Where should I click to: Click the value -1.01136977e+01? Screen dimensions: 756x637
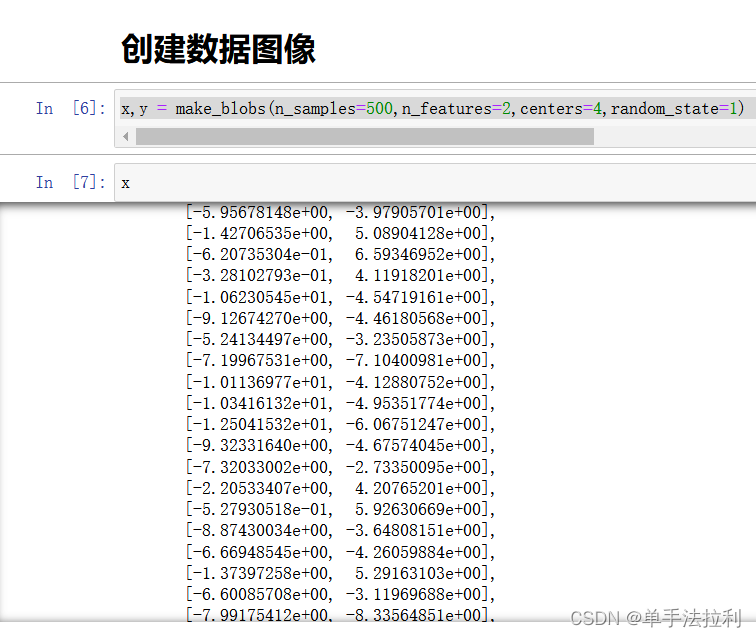pos(260,382)
